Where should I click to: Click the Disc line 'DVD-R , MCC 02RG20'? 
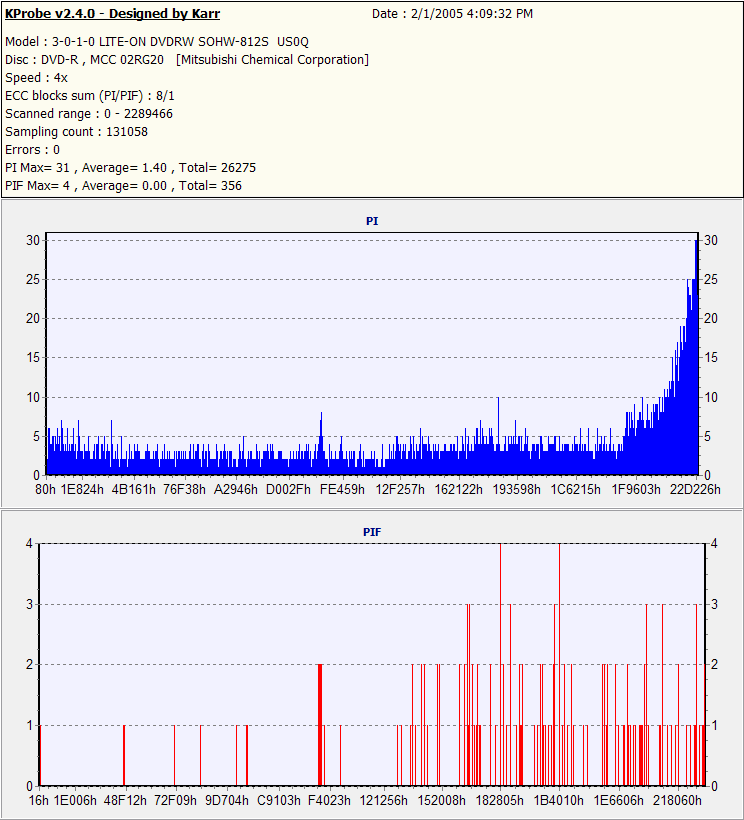coord(102,60)
